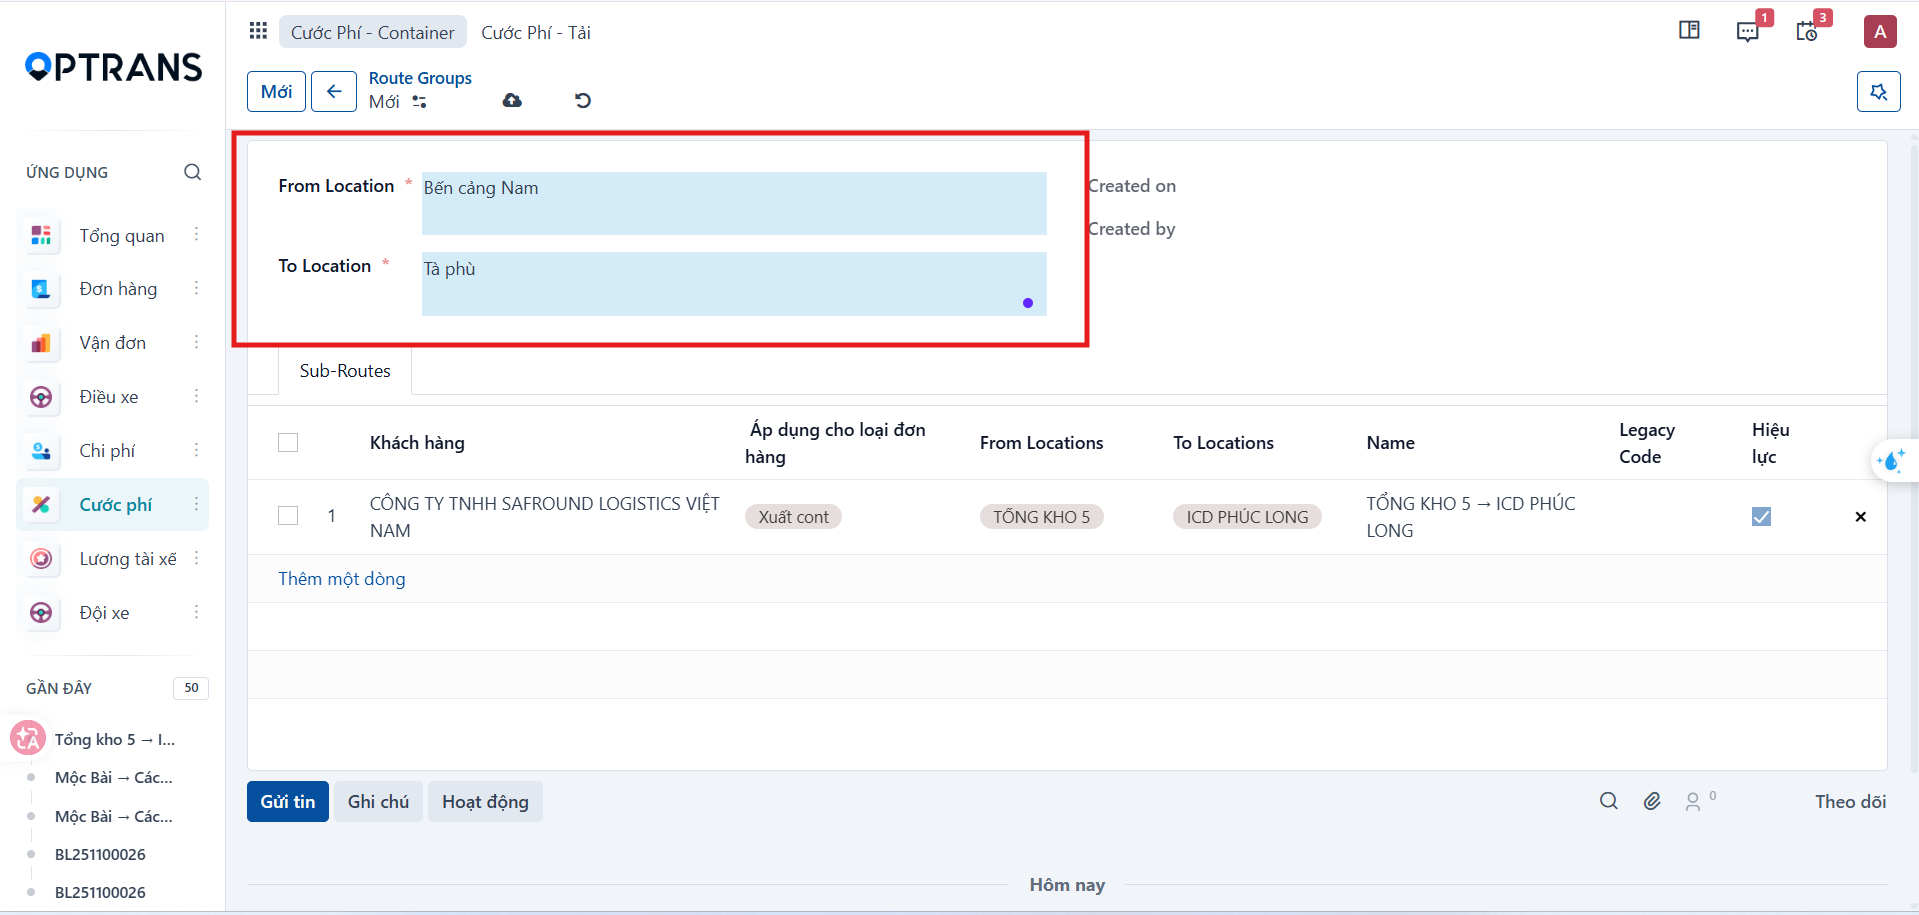Toggle the Hiệu lực checkbox in row 1
Screen dimensions: 1919x915
[x=1761, y=516]
